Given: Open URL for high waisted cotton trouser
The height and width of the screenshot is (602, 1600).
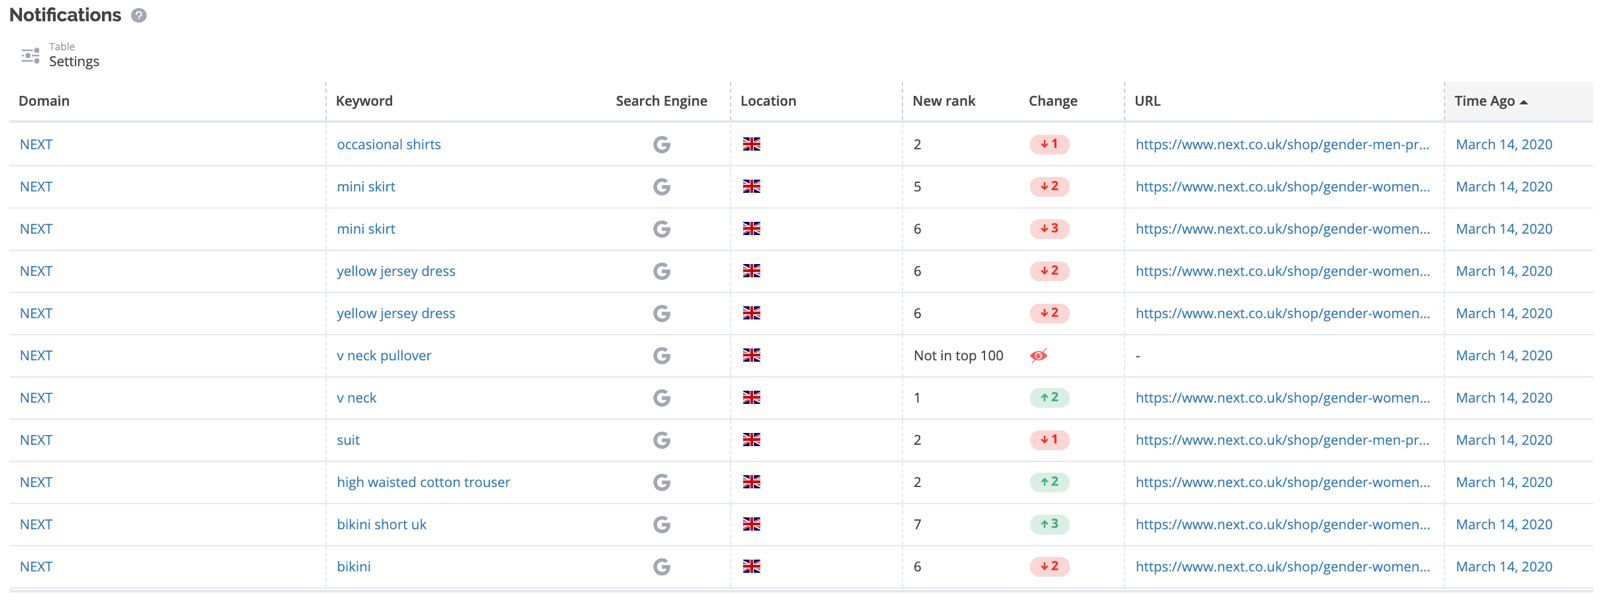Looking at the screenshot, I should [1282, 482].
